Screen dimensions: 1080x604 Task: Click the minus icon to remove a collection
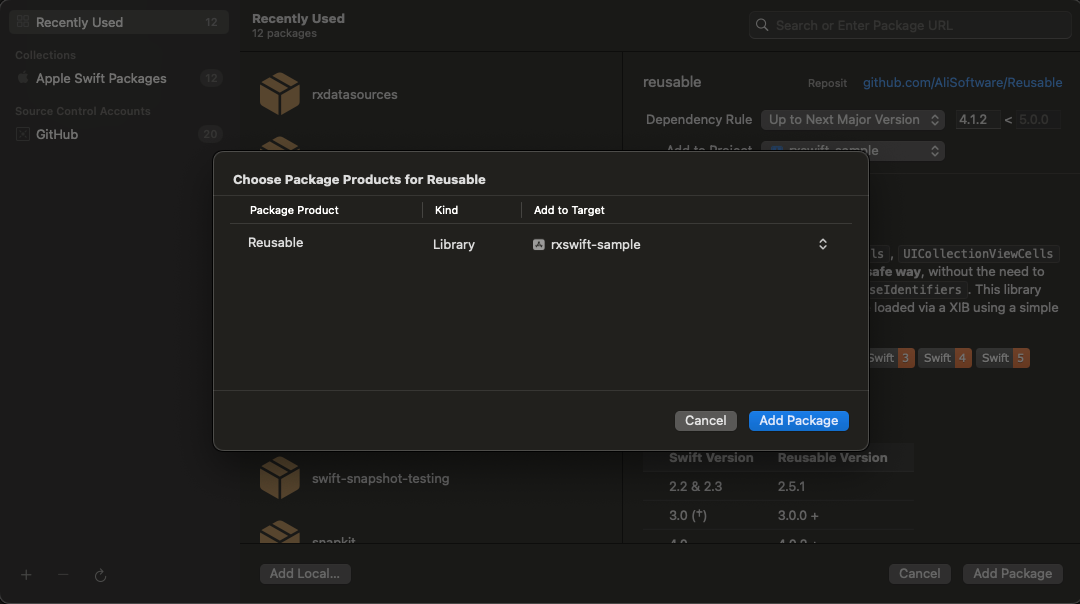(63, 575)
